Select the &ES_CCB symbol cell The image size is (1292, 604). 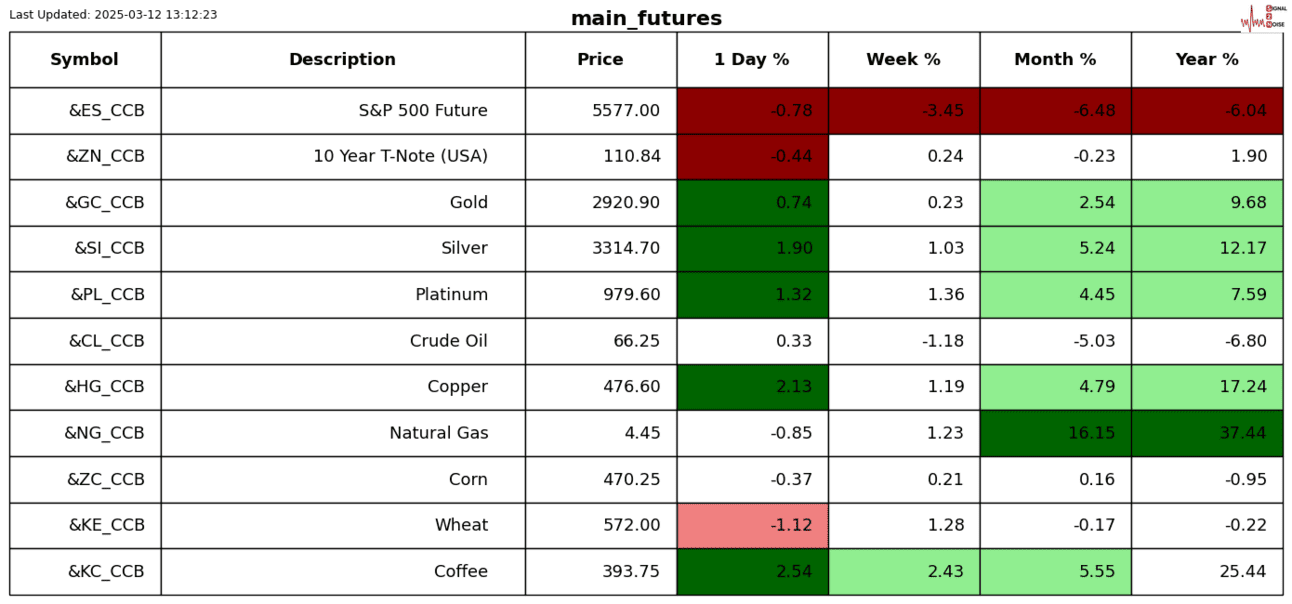click(106, 111)
